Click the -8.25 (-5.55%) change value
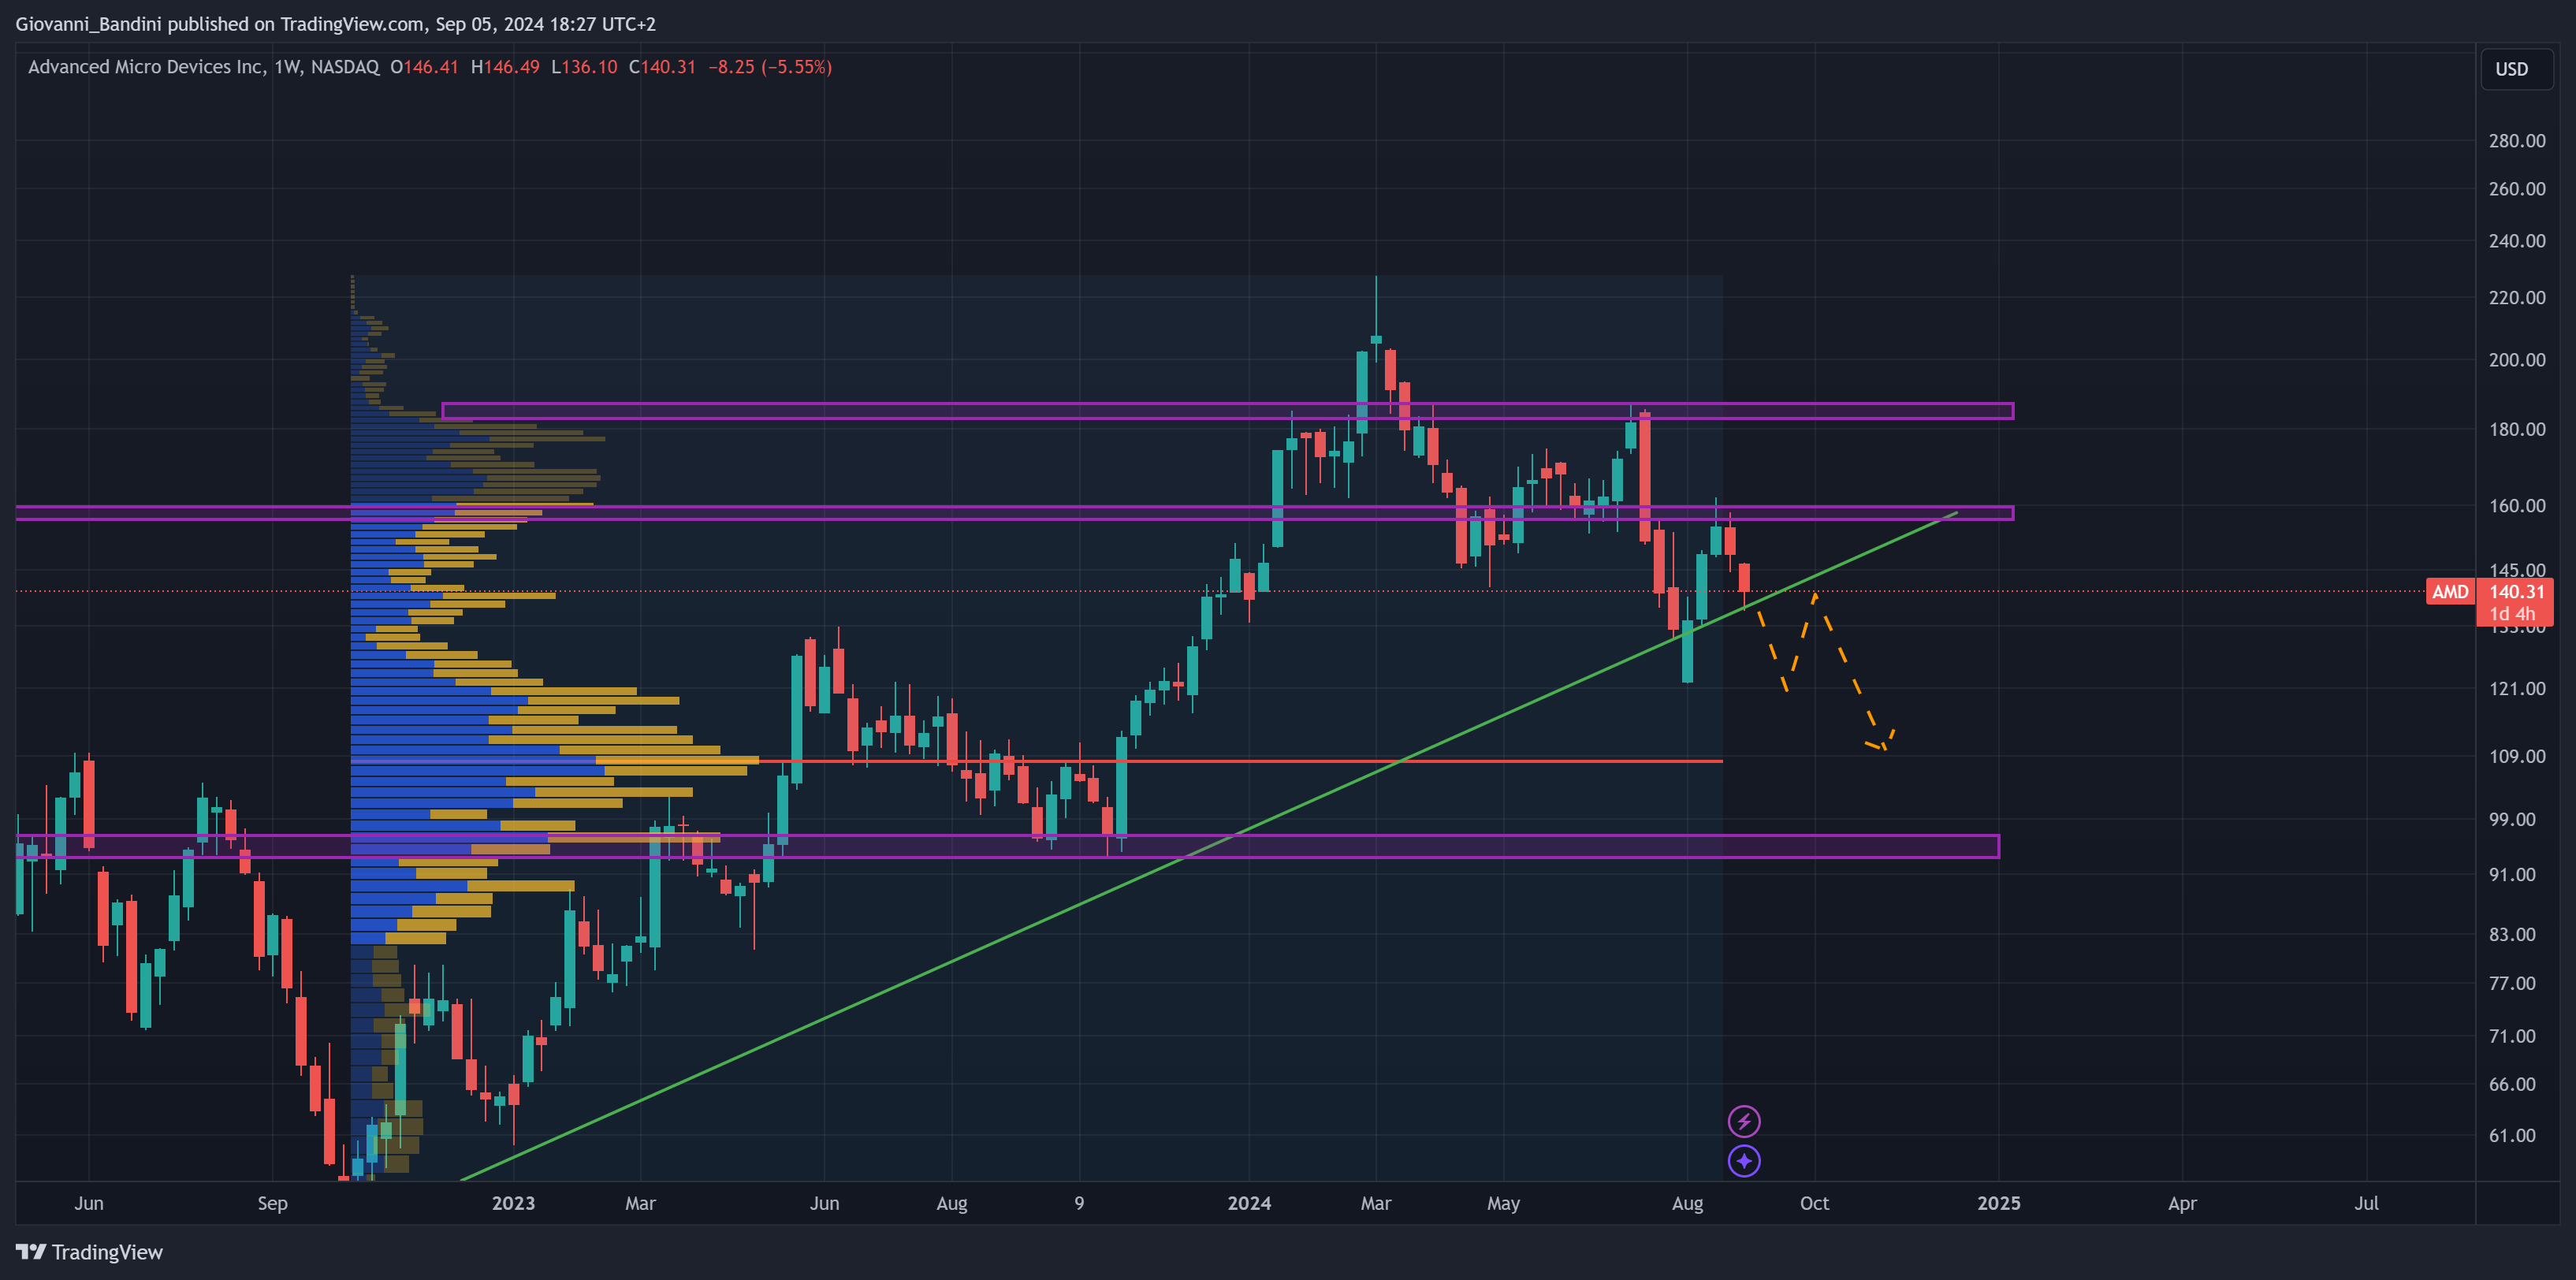 pos(770,67)
